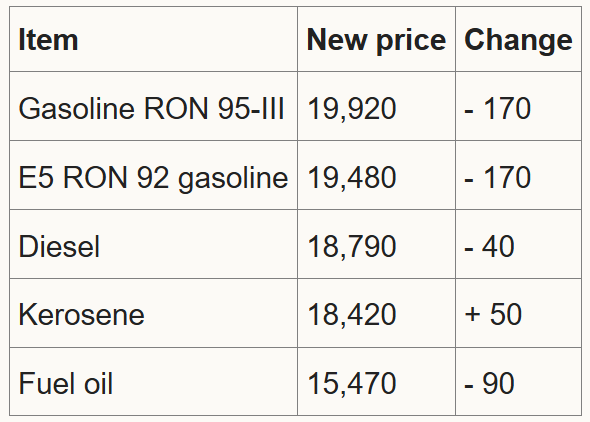Click the word price in the header
Image resolution: width=590 pixels, height=422 pixels.
(411, 41)
